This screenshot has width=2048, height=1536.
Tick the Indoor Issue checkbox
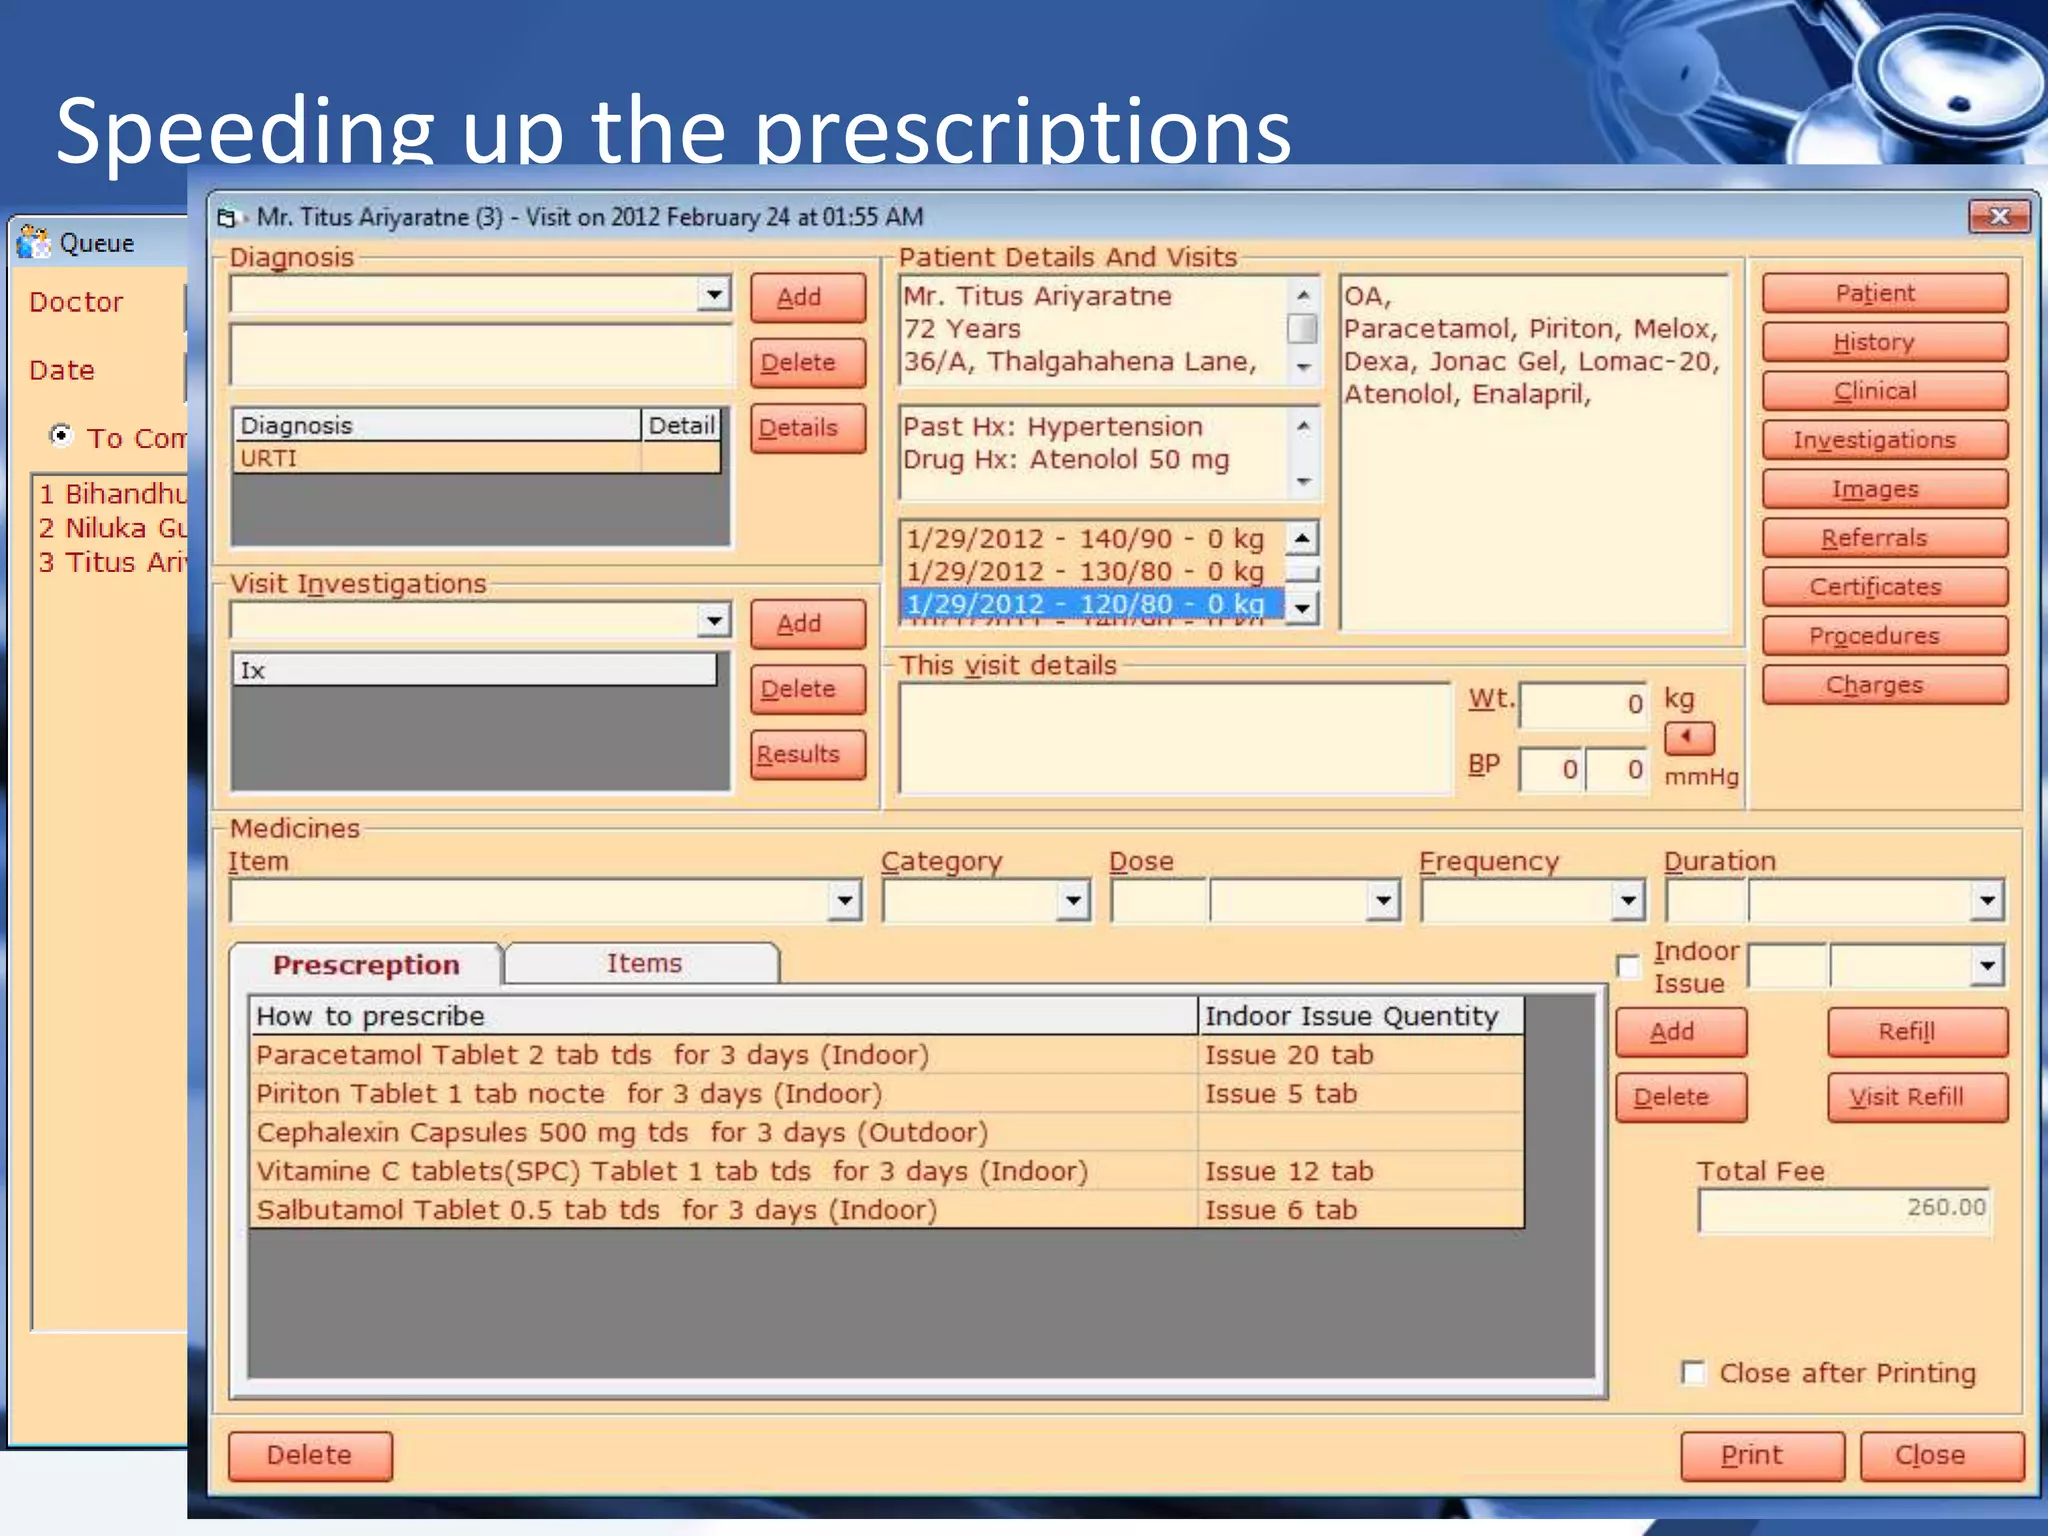point(1628,966)
